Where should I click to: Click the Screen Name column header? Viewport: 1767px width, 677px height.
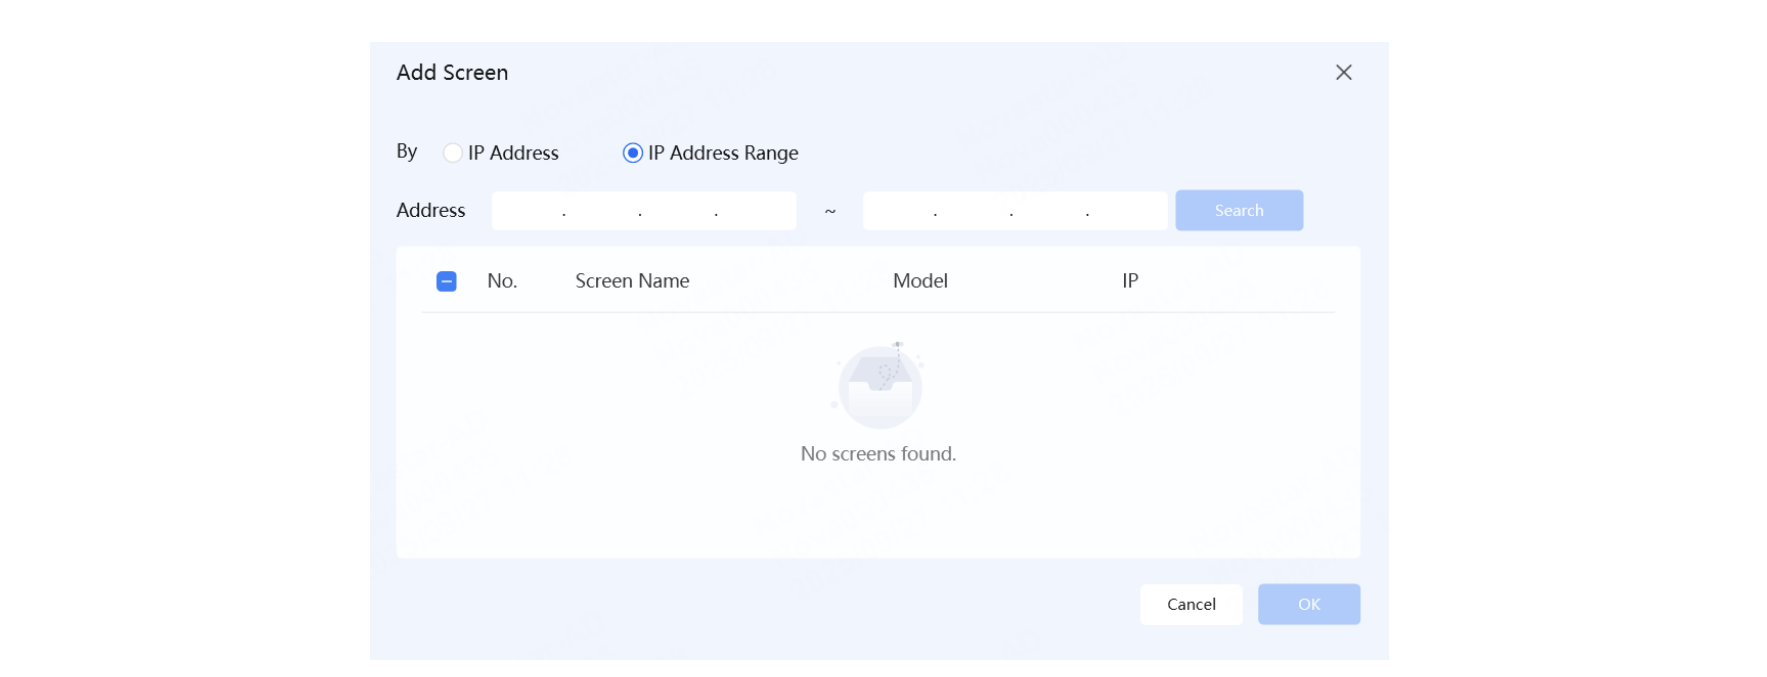point(632,281)
